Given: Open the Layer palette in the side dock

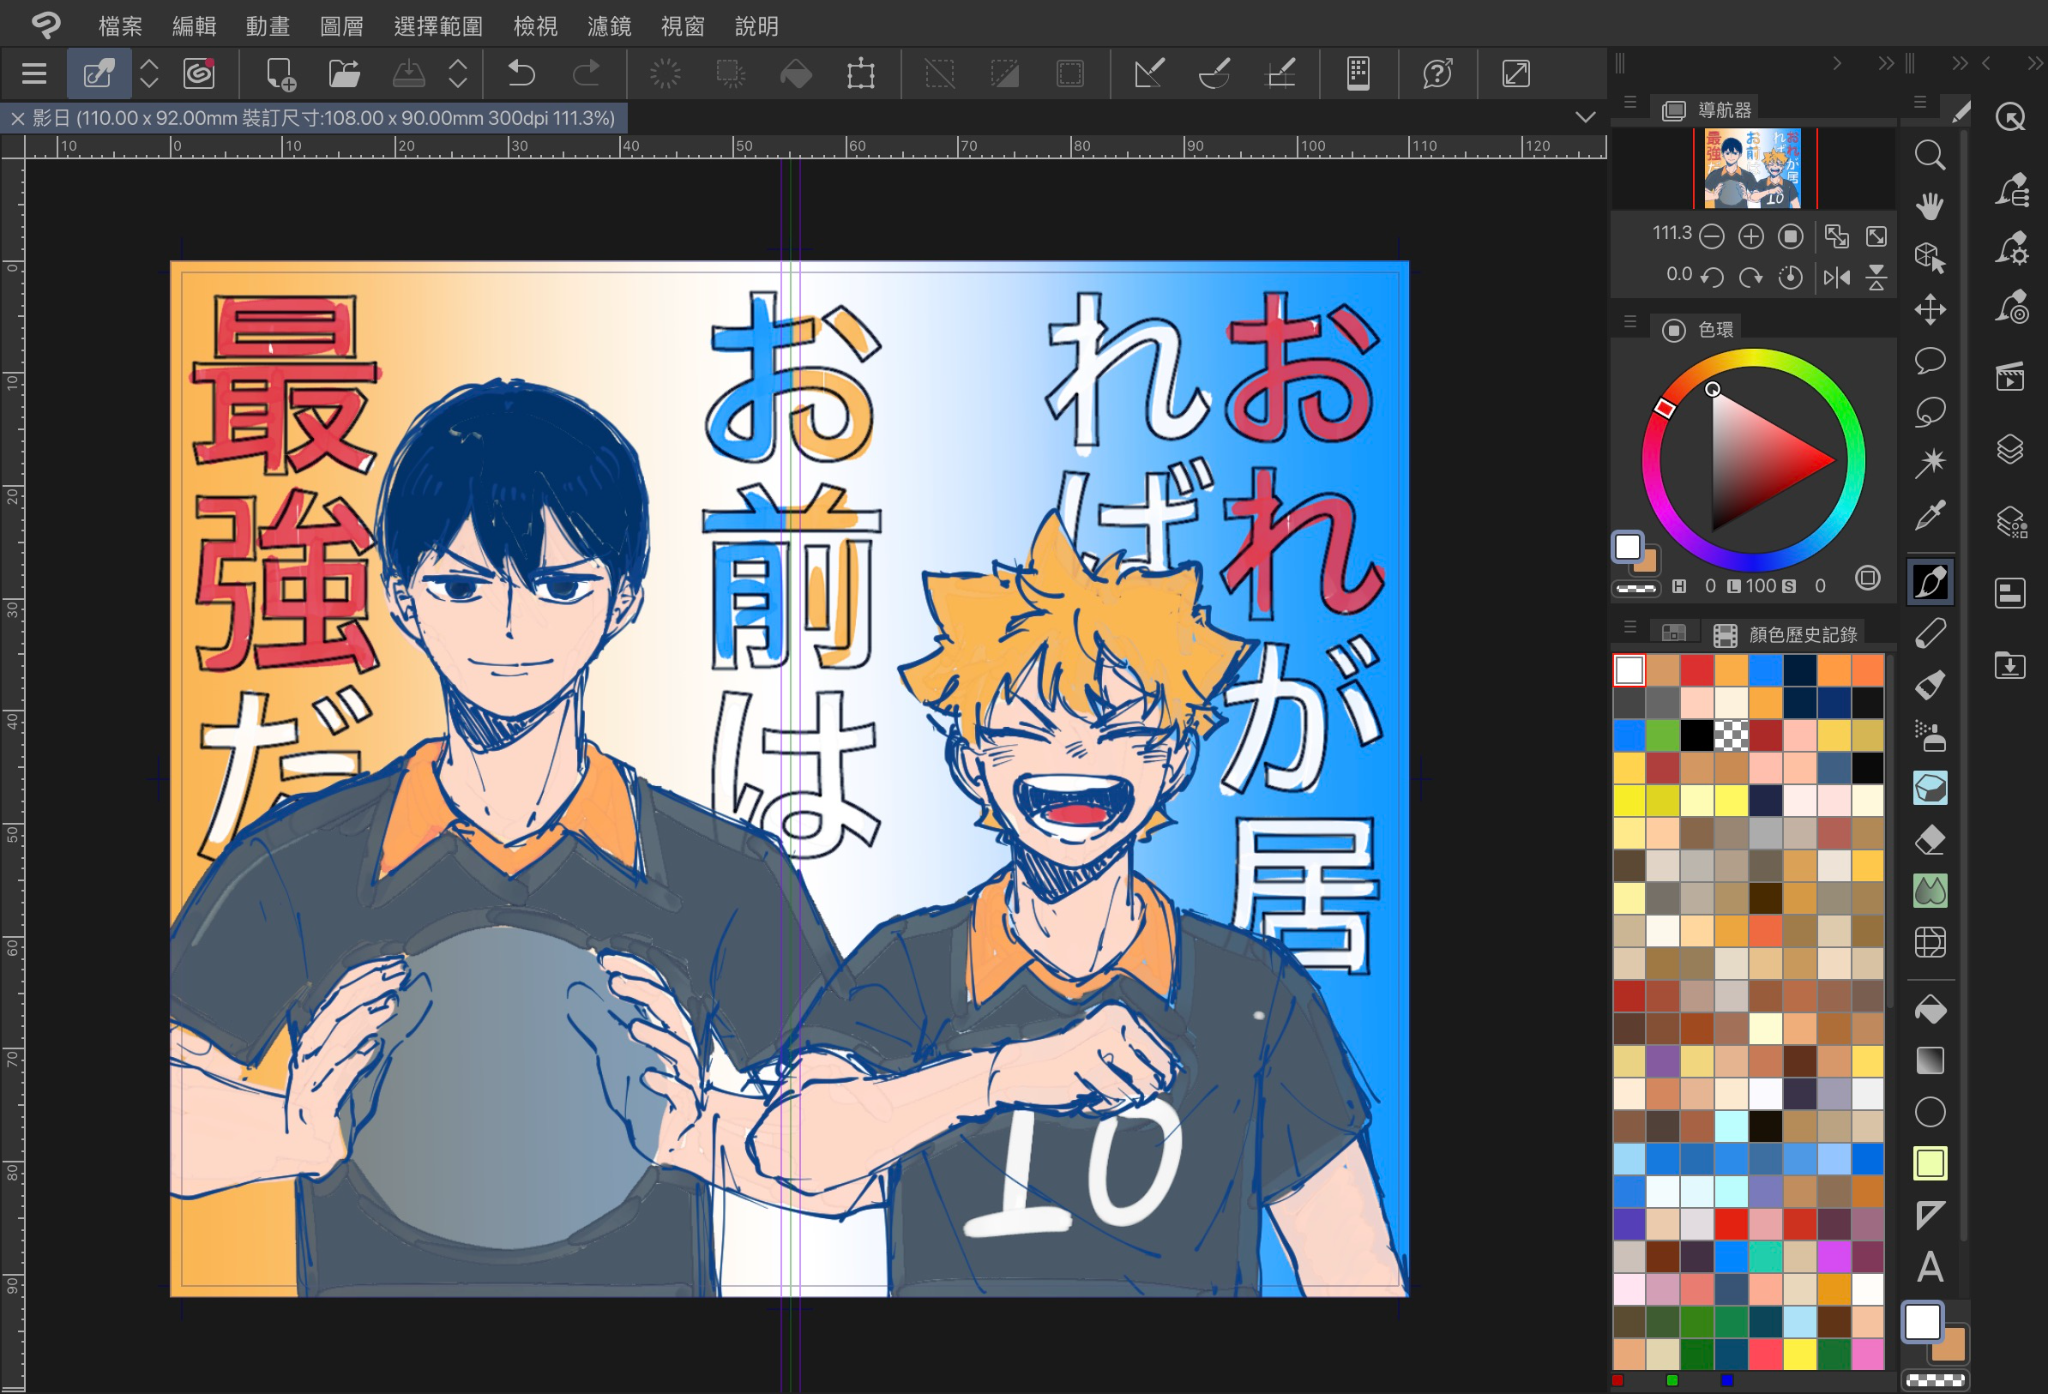Looking at the screenshot, I should [x=2010, y=449].
